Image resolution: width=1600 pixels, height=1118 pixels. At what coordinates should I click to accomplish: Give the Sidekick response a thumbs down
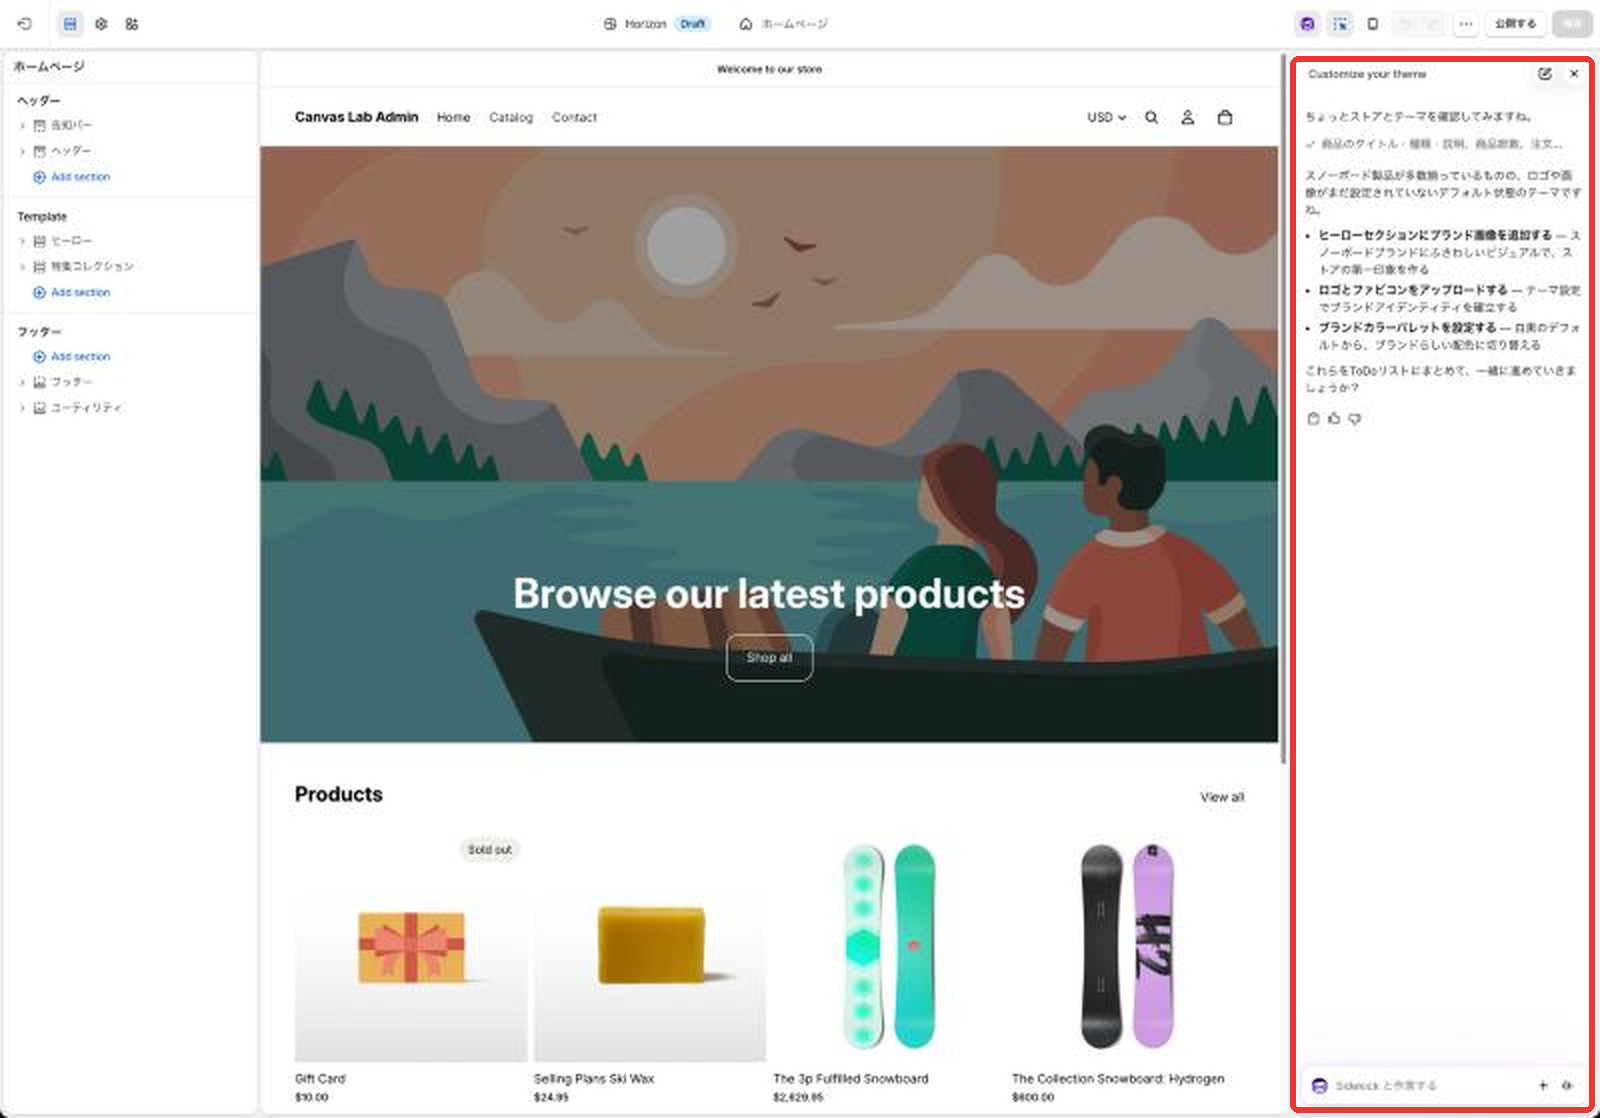1355,419
